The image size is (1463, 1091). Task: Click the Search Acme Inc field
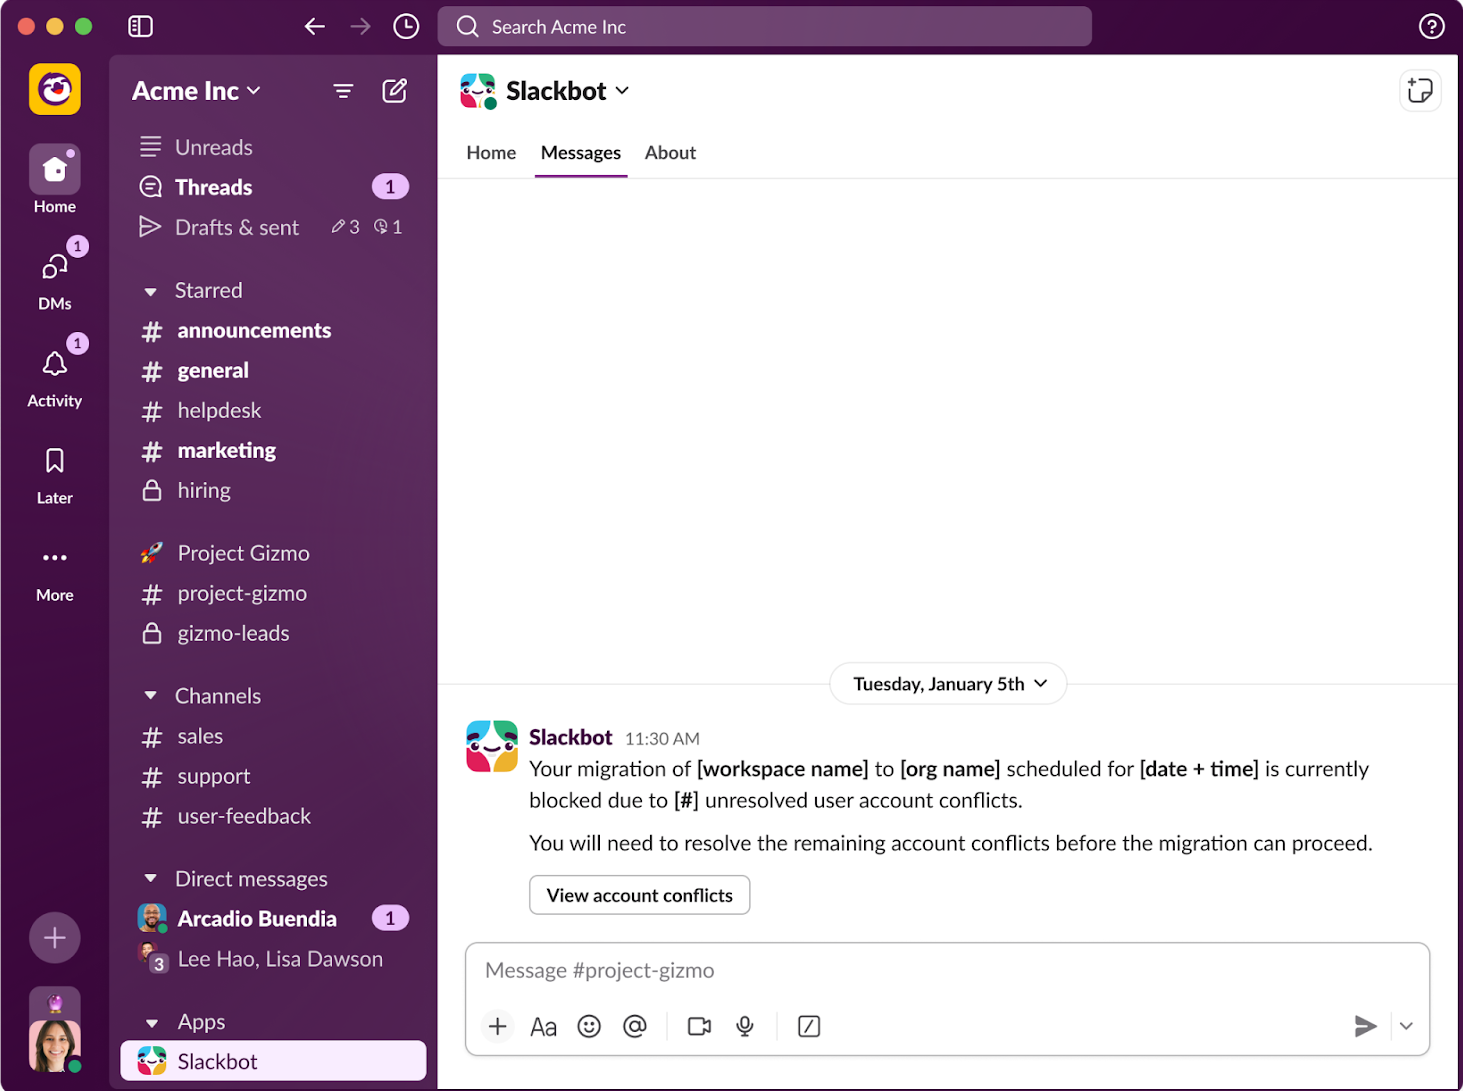point(764,27)
